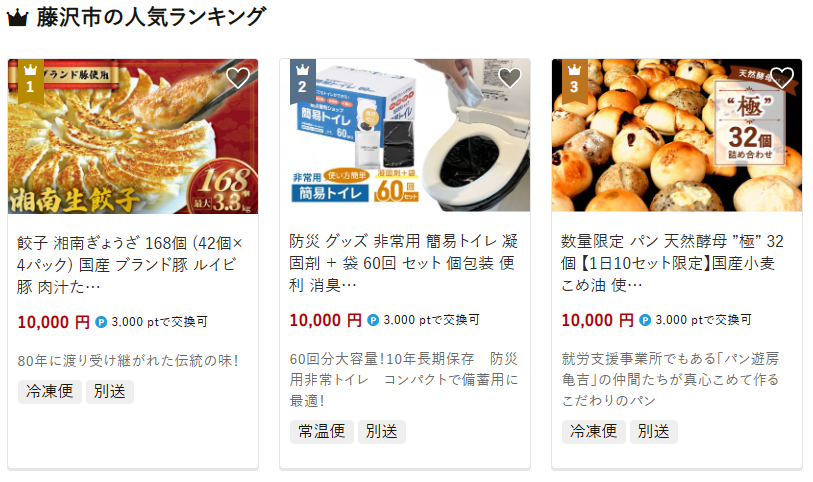Open title link 餃子 湘南ぎょうざ 168個
This screenshot has width=813, height=482.
tap(130, 265)
